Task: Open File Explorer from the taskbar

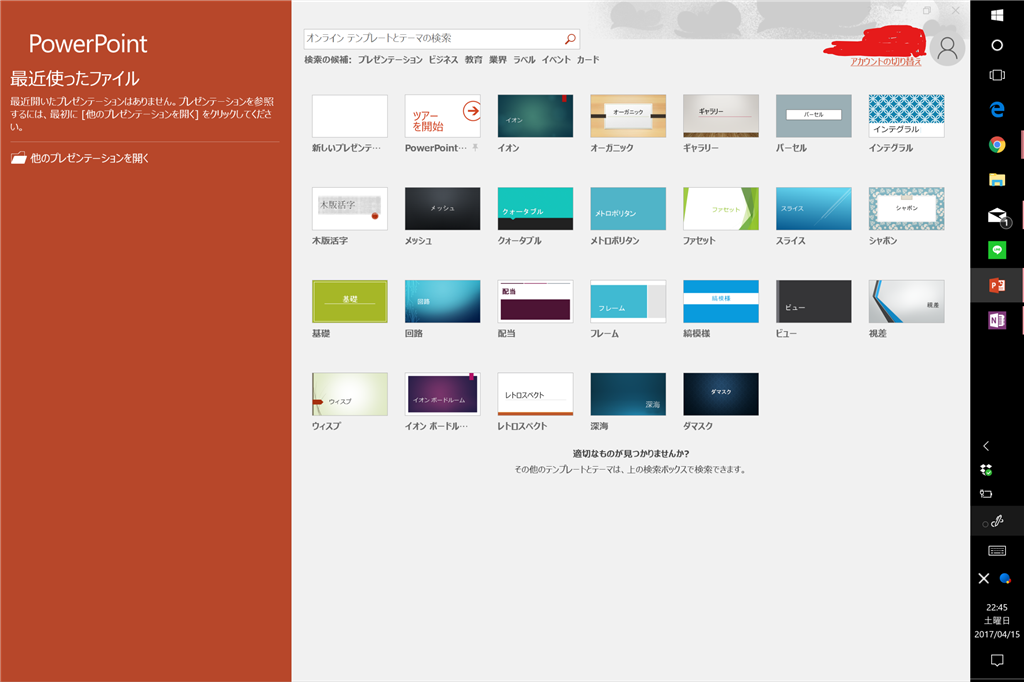Action: (997, 180)
